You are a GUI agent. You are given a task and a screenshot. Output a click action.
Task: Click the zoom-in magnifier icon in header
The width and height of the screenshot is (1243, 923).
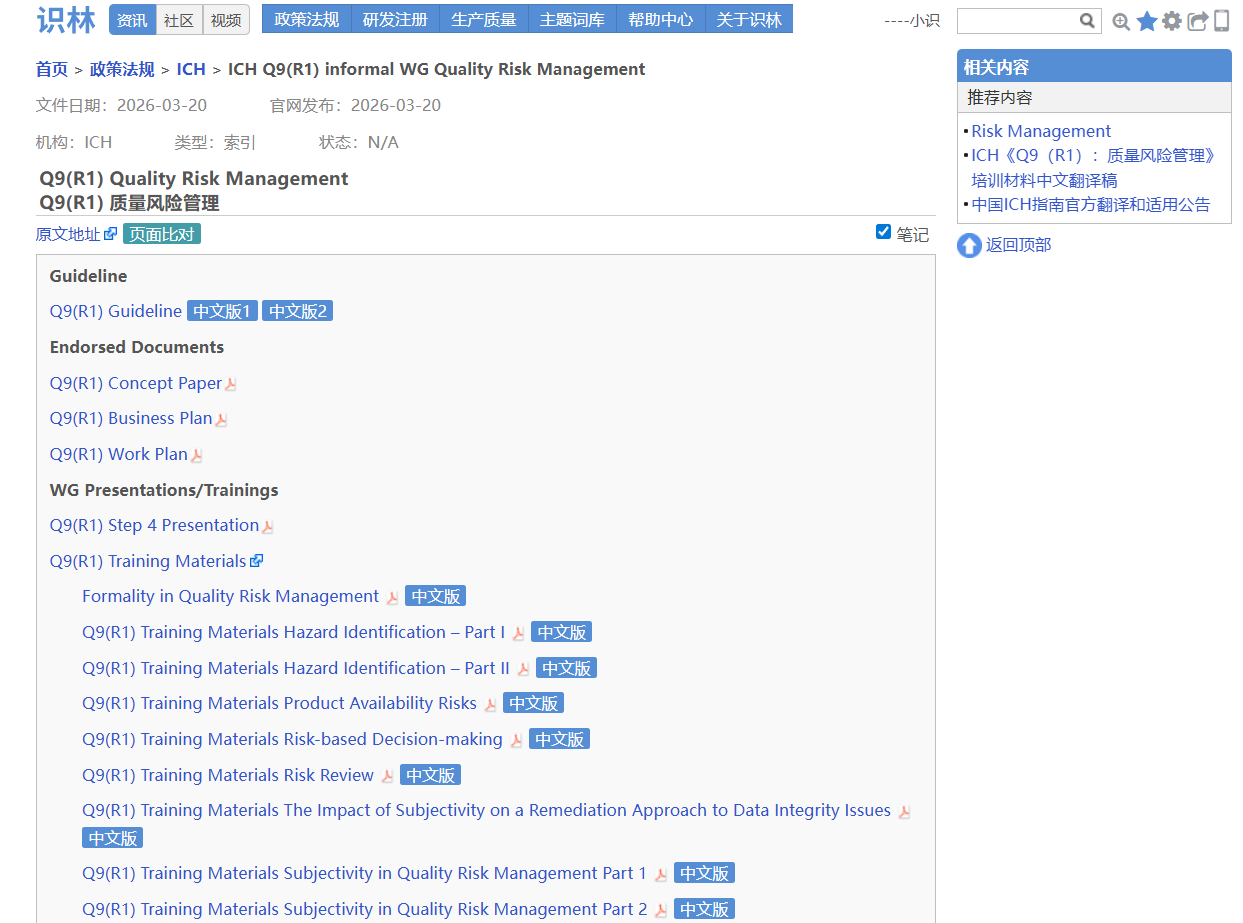(1121, 21)
